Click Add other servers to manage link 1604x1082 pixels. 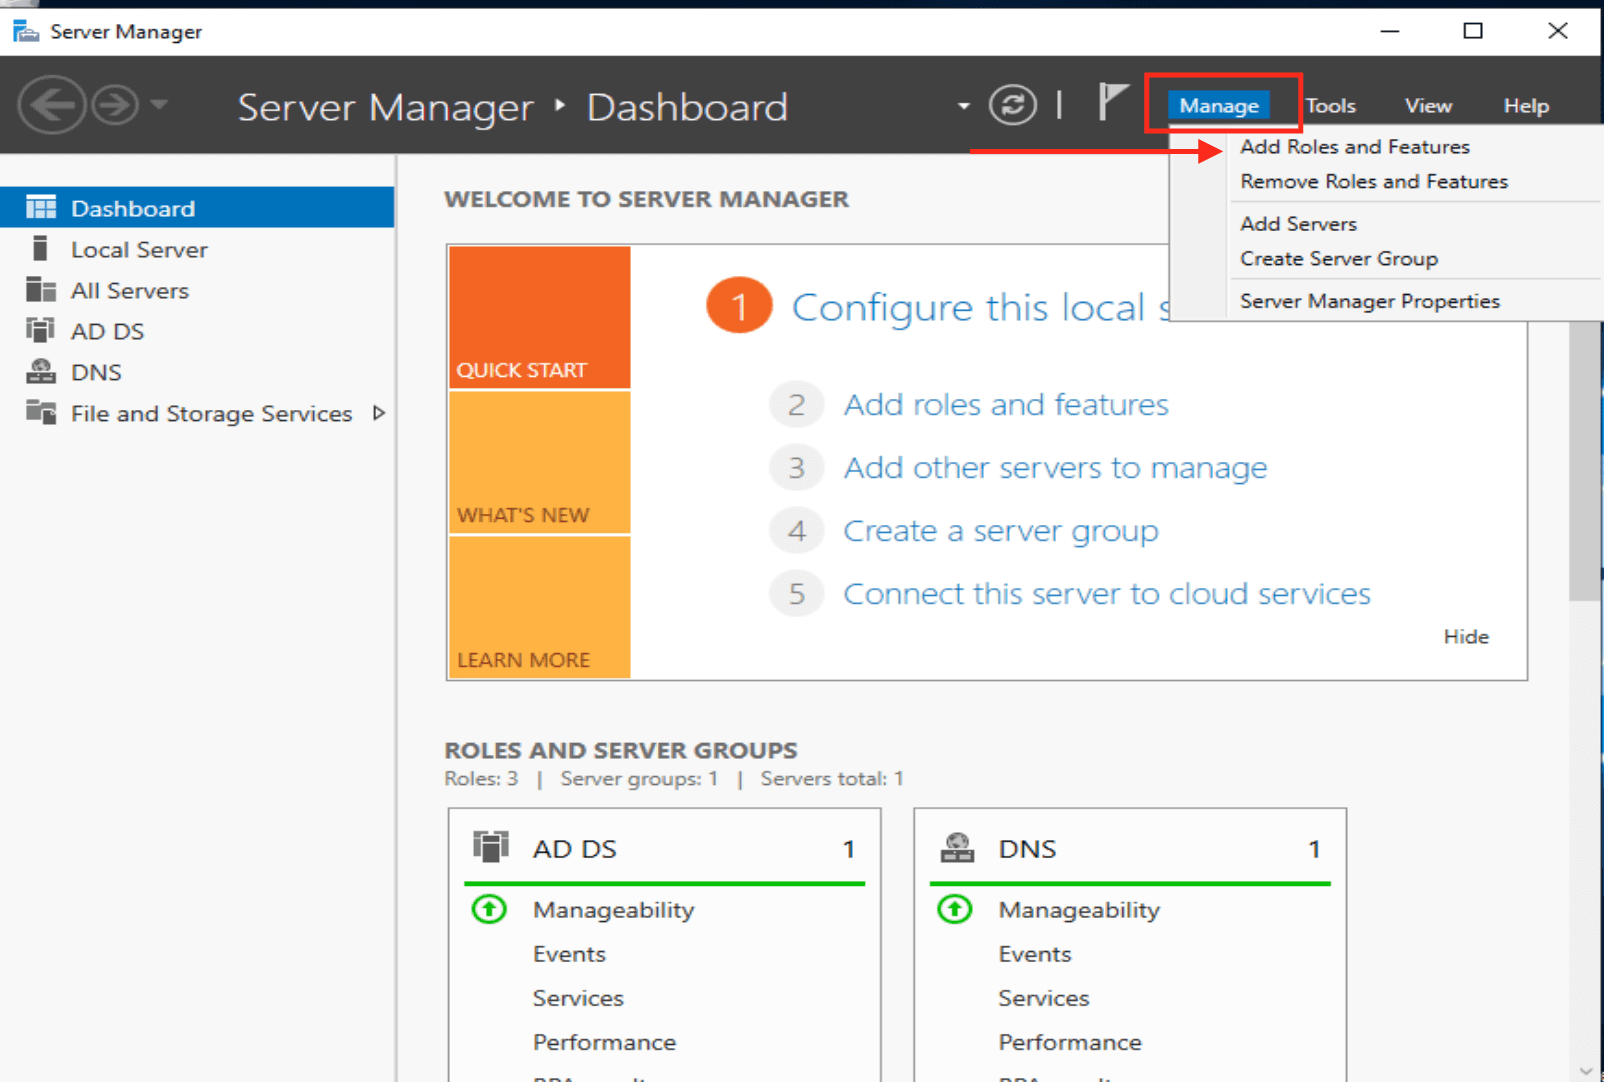pyautogui.click(x=1054, y=468)
